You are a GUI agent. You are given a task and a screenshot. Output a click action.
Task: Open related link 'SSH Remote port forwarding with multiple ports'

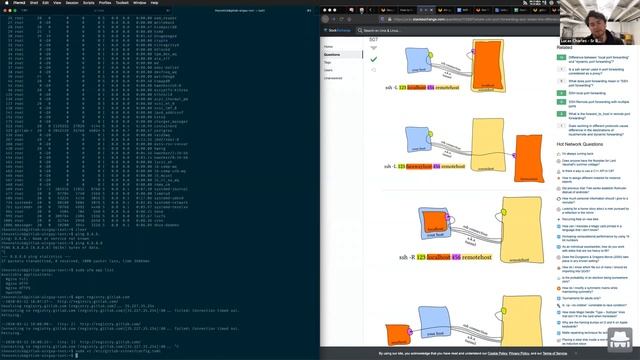[598, 104]
